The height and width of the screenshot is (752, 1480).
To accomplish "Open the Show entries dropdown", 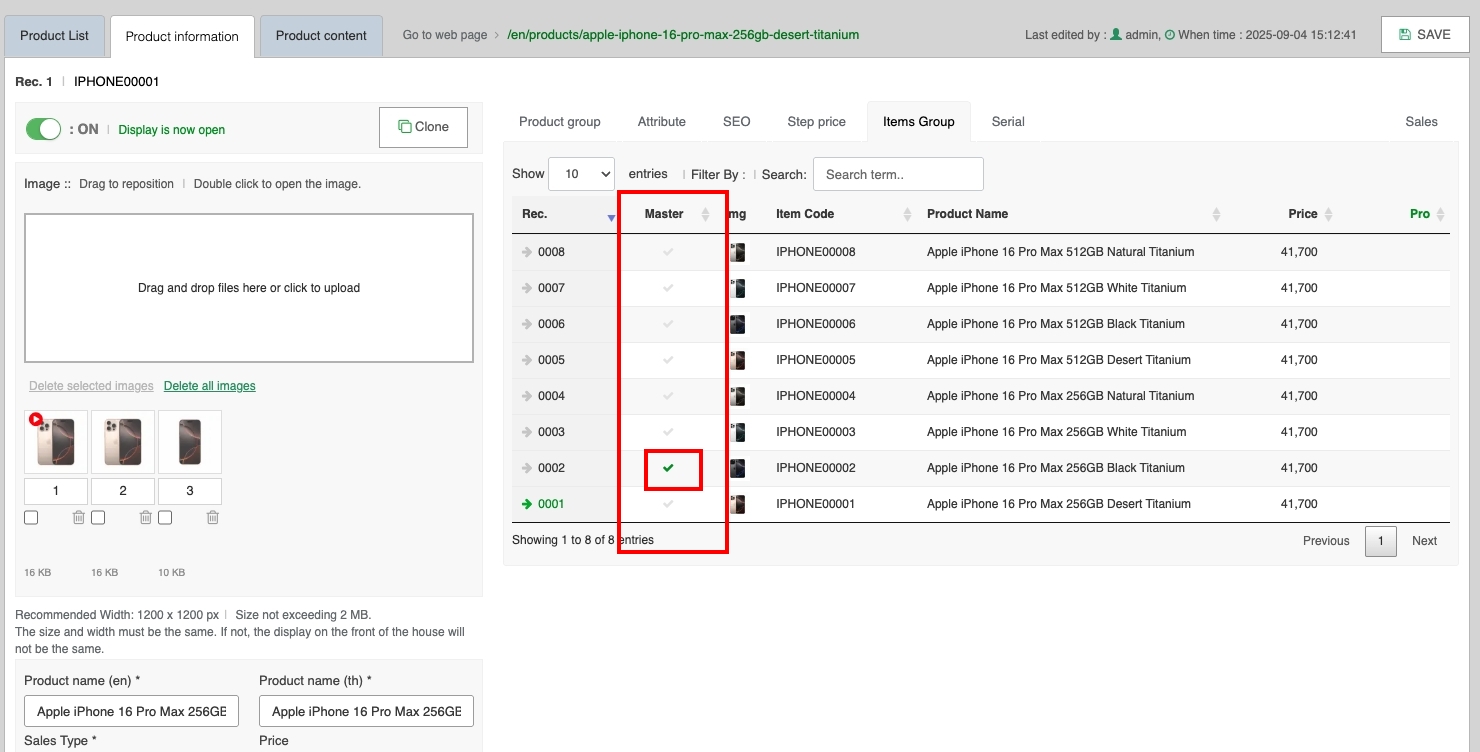I will [581, 174].
